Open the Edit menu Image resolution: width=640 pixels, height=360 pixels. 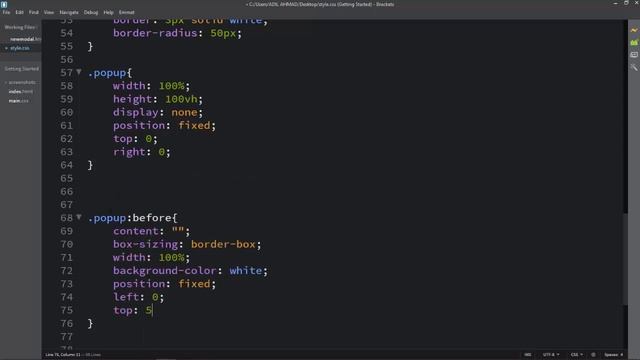(19, 12)
